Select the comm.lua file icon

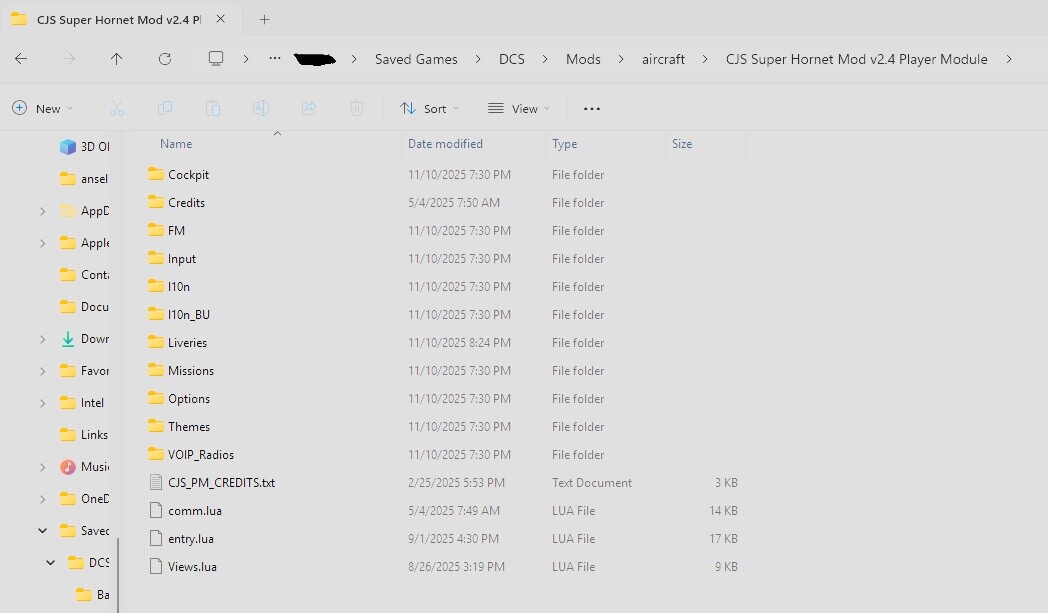pos(156,510)
